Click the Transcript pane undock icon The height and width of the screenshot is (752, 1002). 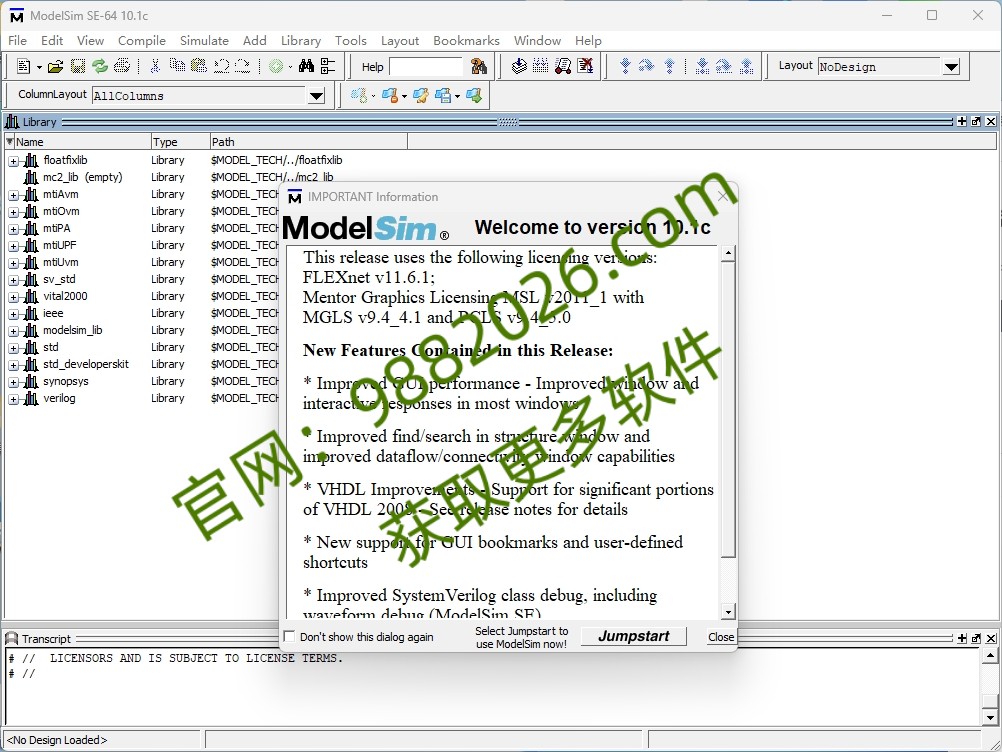coord(976,638)
